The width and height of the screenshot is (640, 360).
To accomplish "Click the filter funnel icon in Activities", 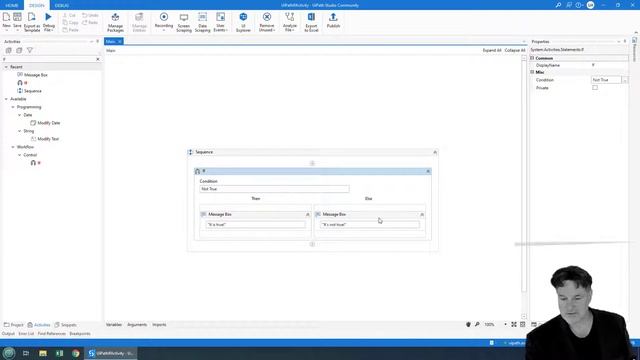I will click(x=30, y=50).
